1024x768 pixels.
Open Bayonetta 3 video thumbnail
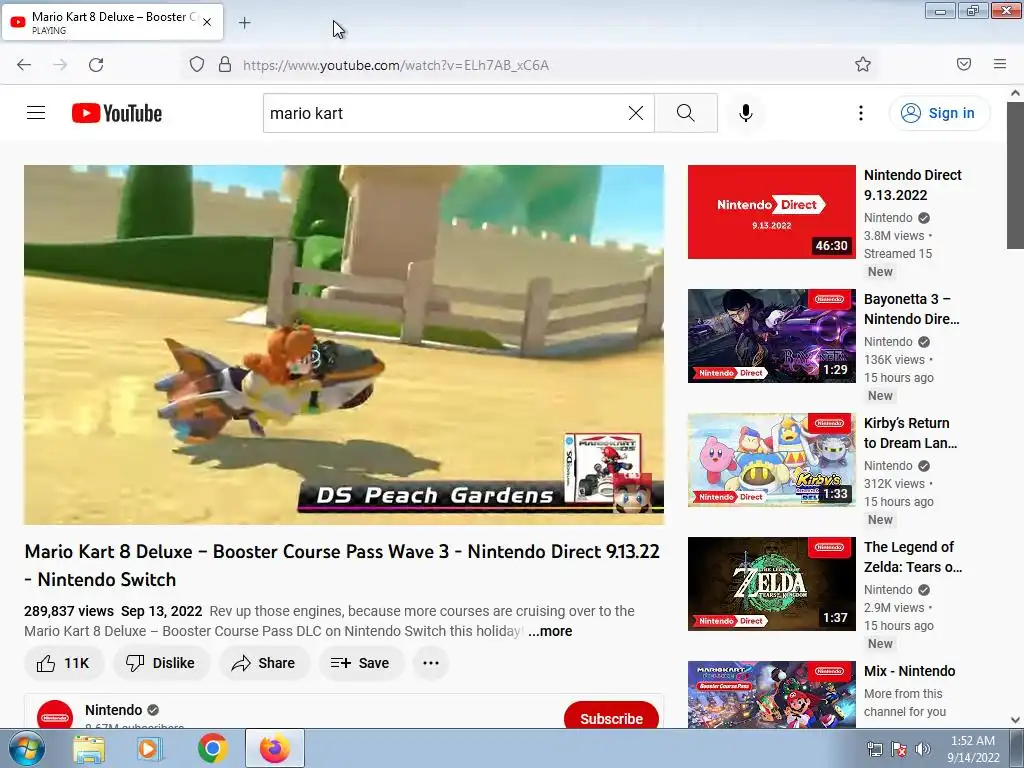771,336
